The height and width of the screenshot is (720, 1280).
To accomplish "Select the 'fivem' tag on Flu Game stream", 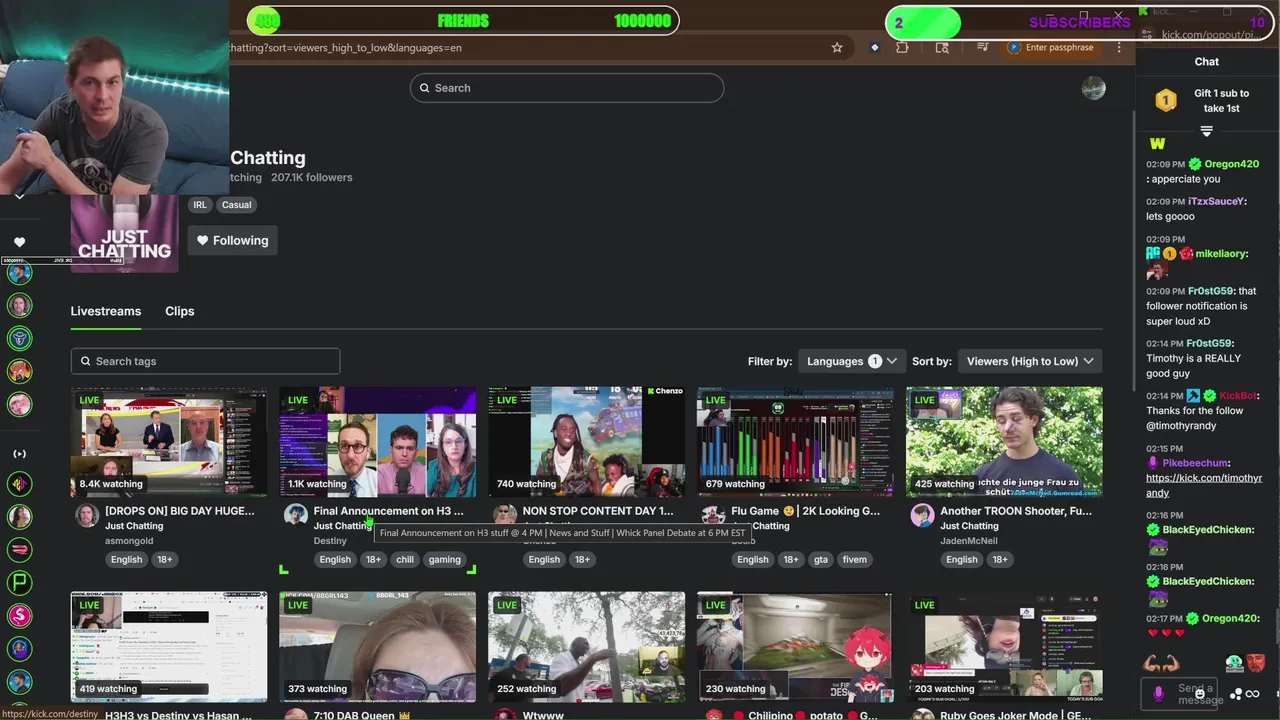I will coord(855,560).
